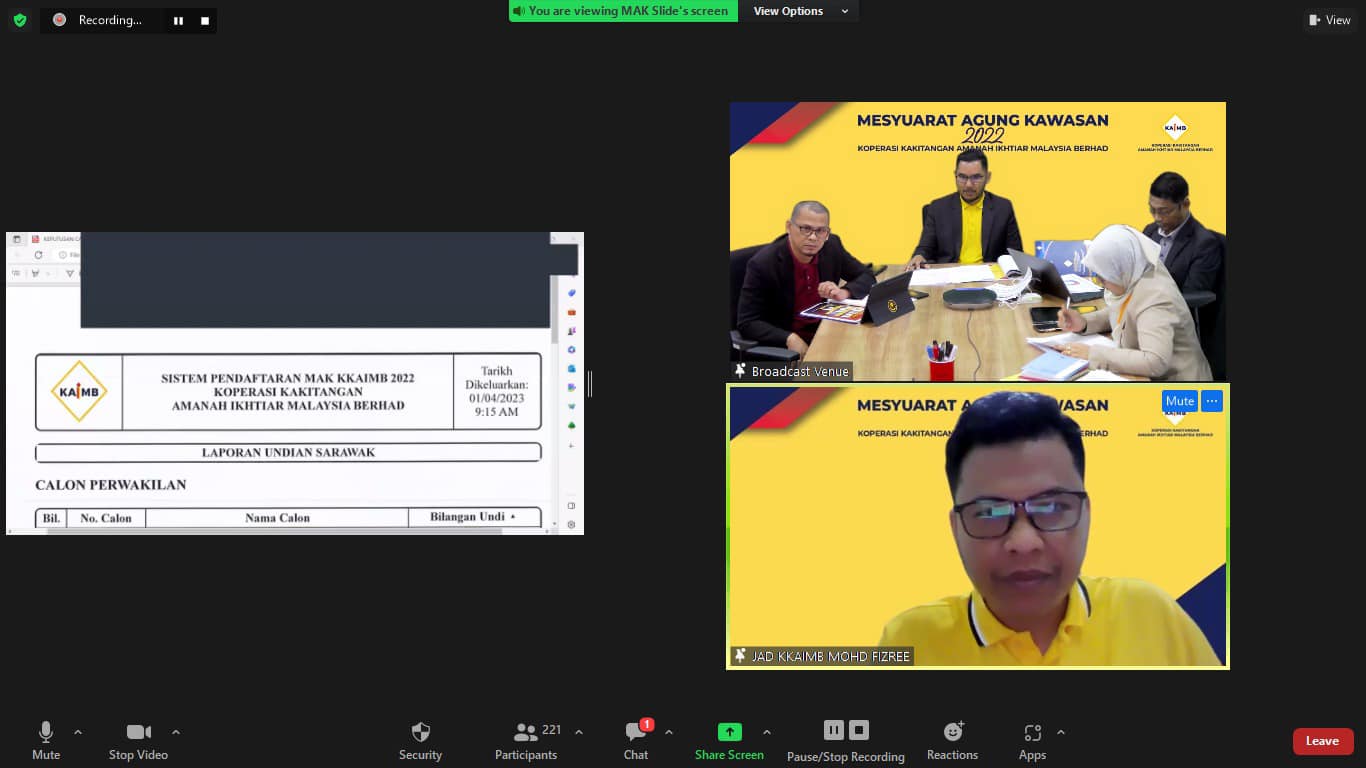Image resolution: width=1366 pixels, height=768 pixels.
Task: Click the "Bil." column header
Action: click(x=49, y=518)
